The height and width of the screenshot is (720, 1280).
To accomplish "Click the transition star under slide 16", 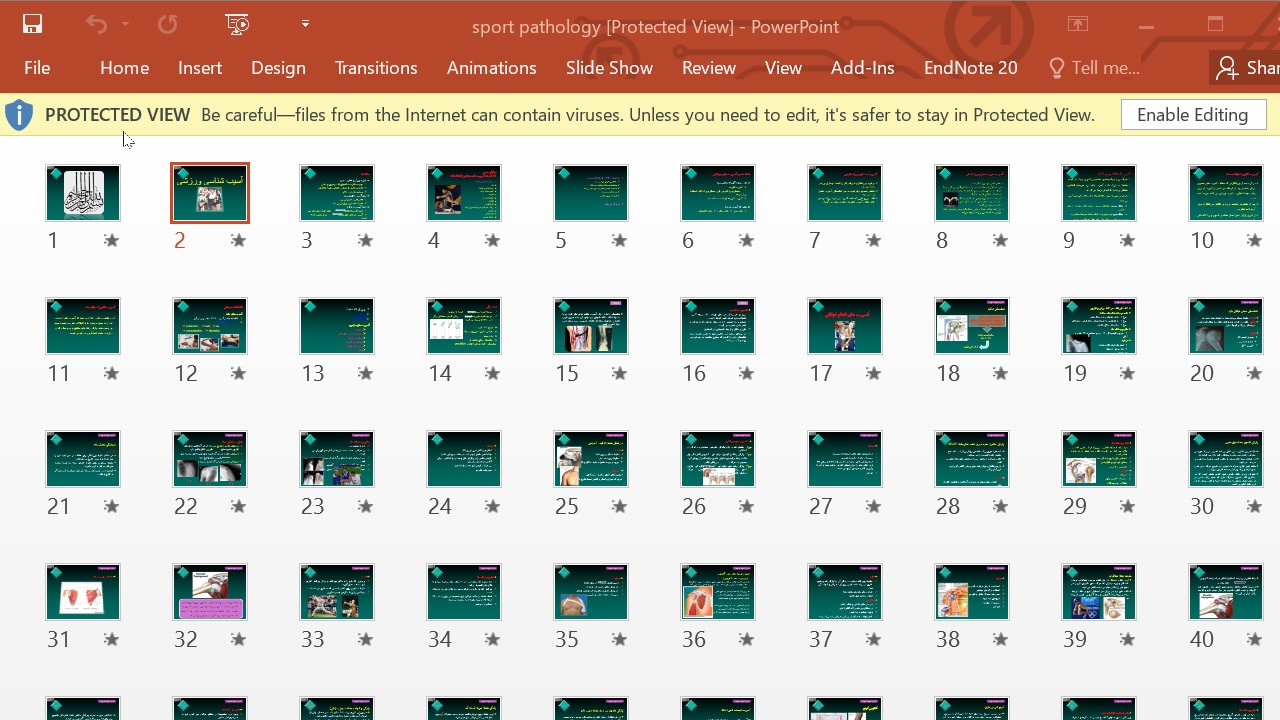I will point(746,373).
